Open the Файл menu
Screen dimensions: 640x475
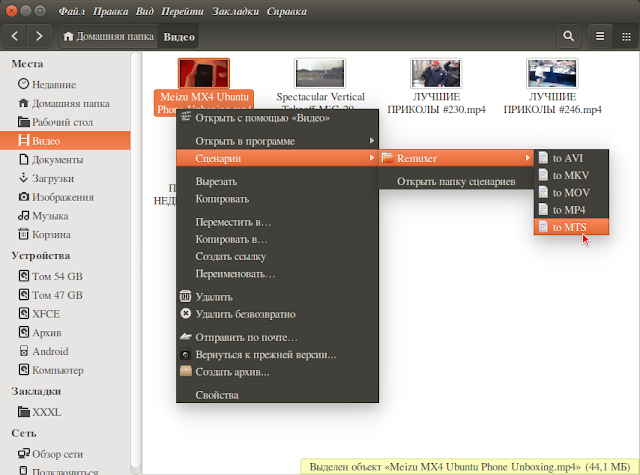[71, 11]
